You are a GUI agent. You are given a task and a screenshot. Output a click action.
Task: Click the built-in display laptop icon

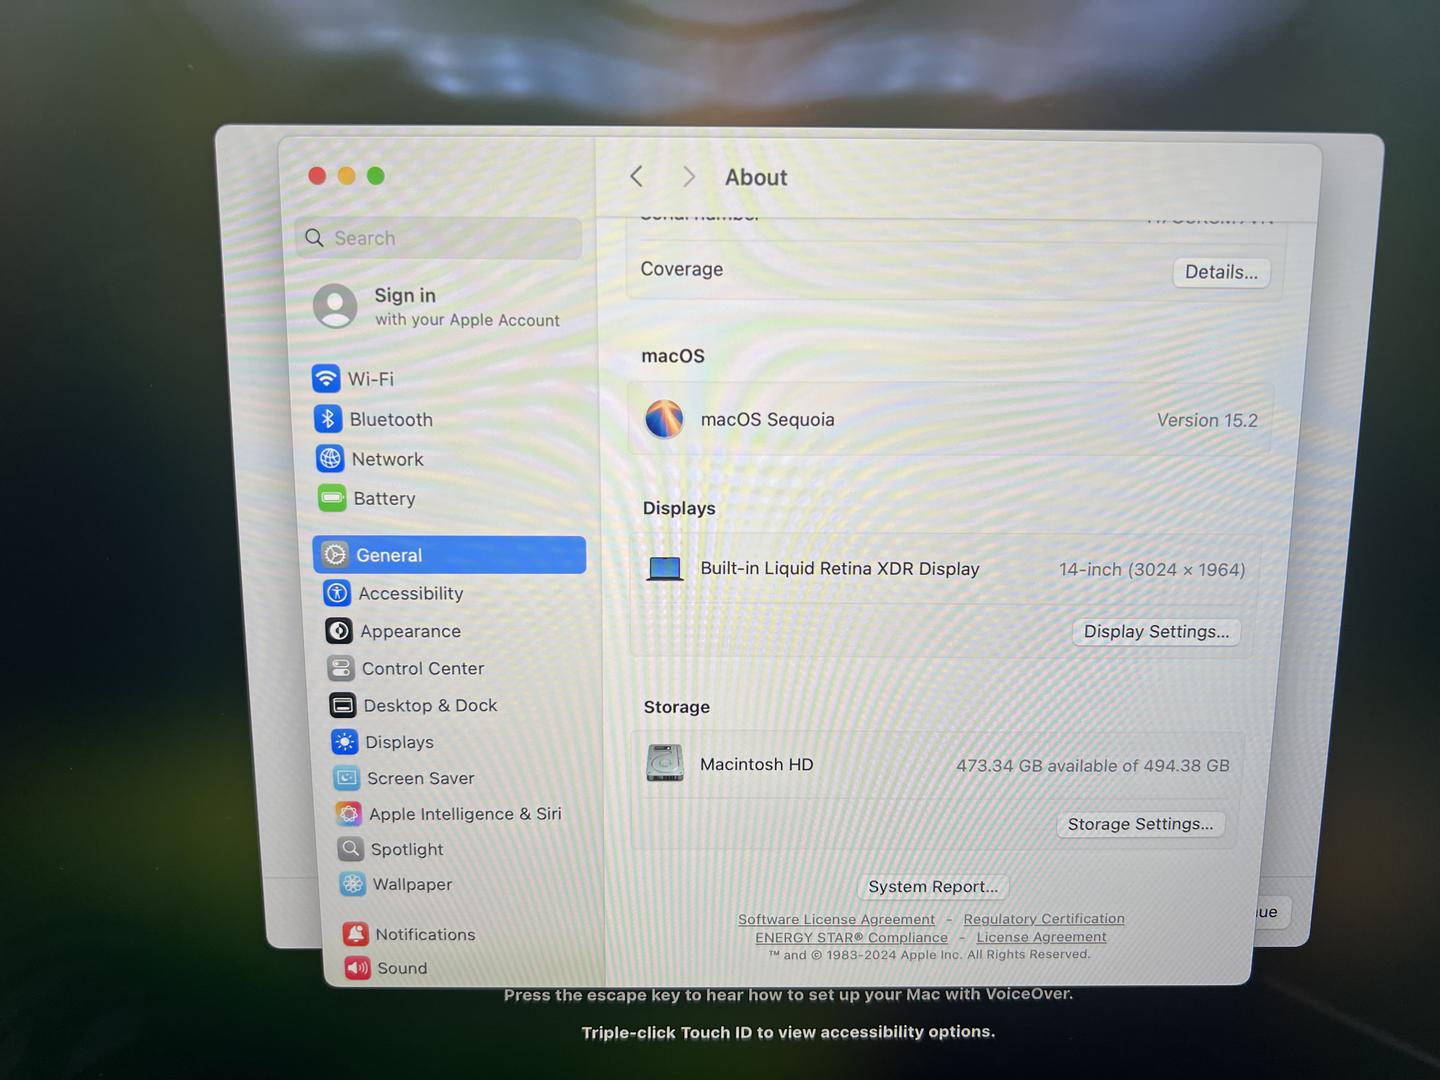[665, 569]
